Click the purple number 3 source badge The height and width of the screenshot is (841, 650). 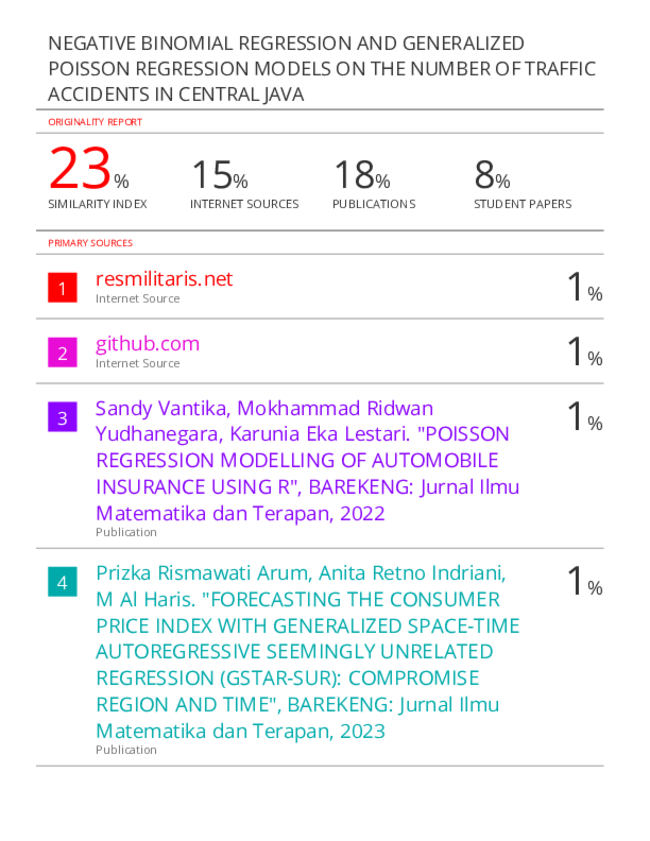click(62, 417)
